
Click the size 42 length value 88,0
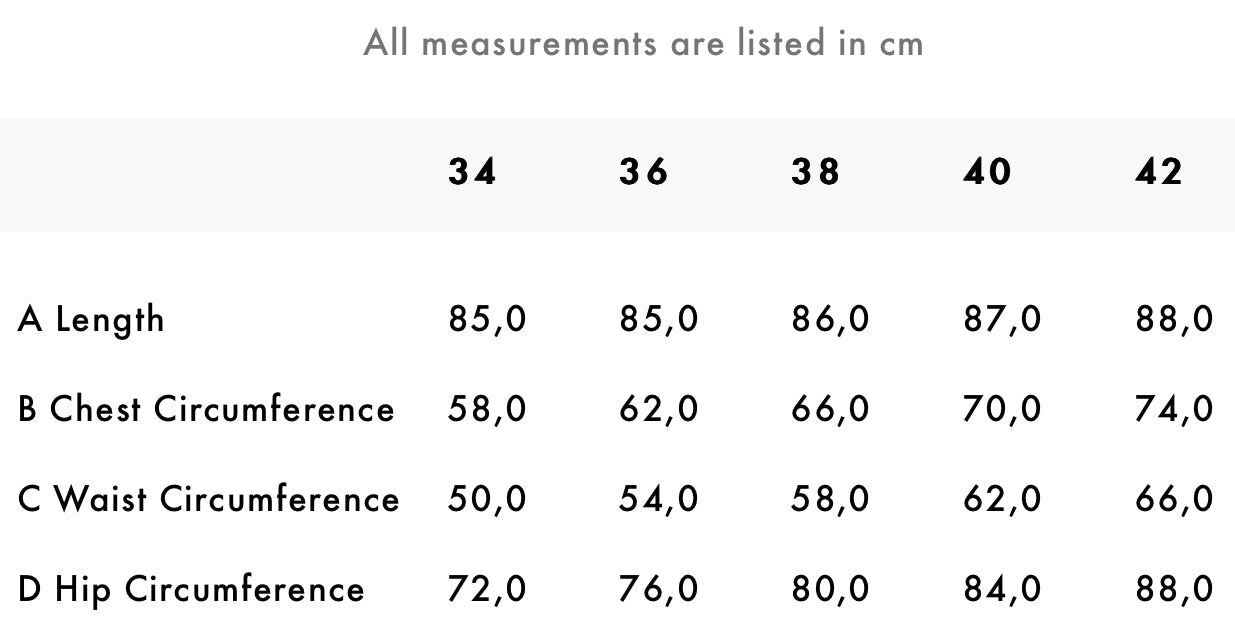(x=1174, y=320)
